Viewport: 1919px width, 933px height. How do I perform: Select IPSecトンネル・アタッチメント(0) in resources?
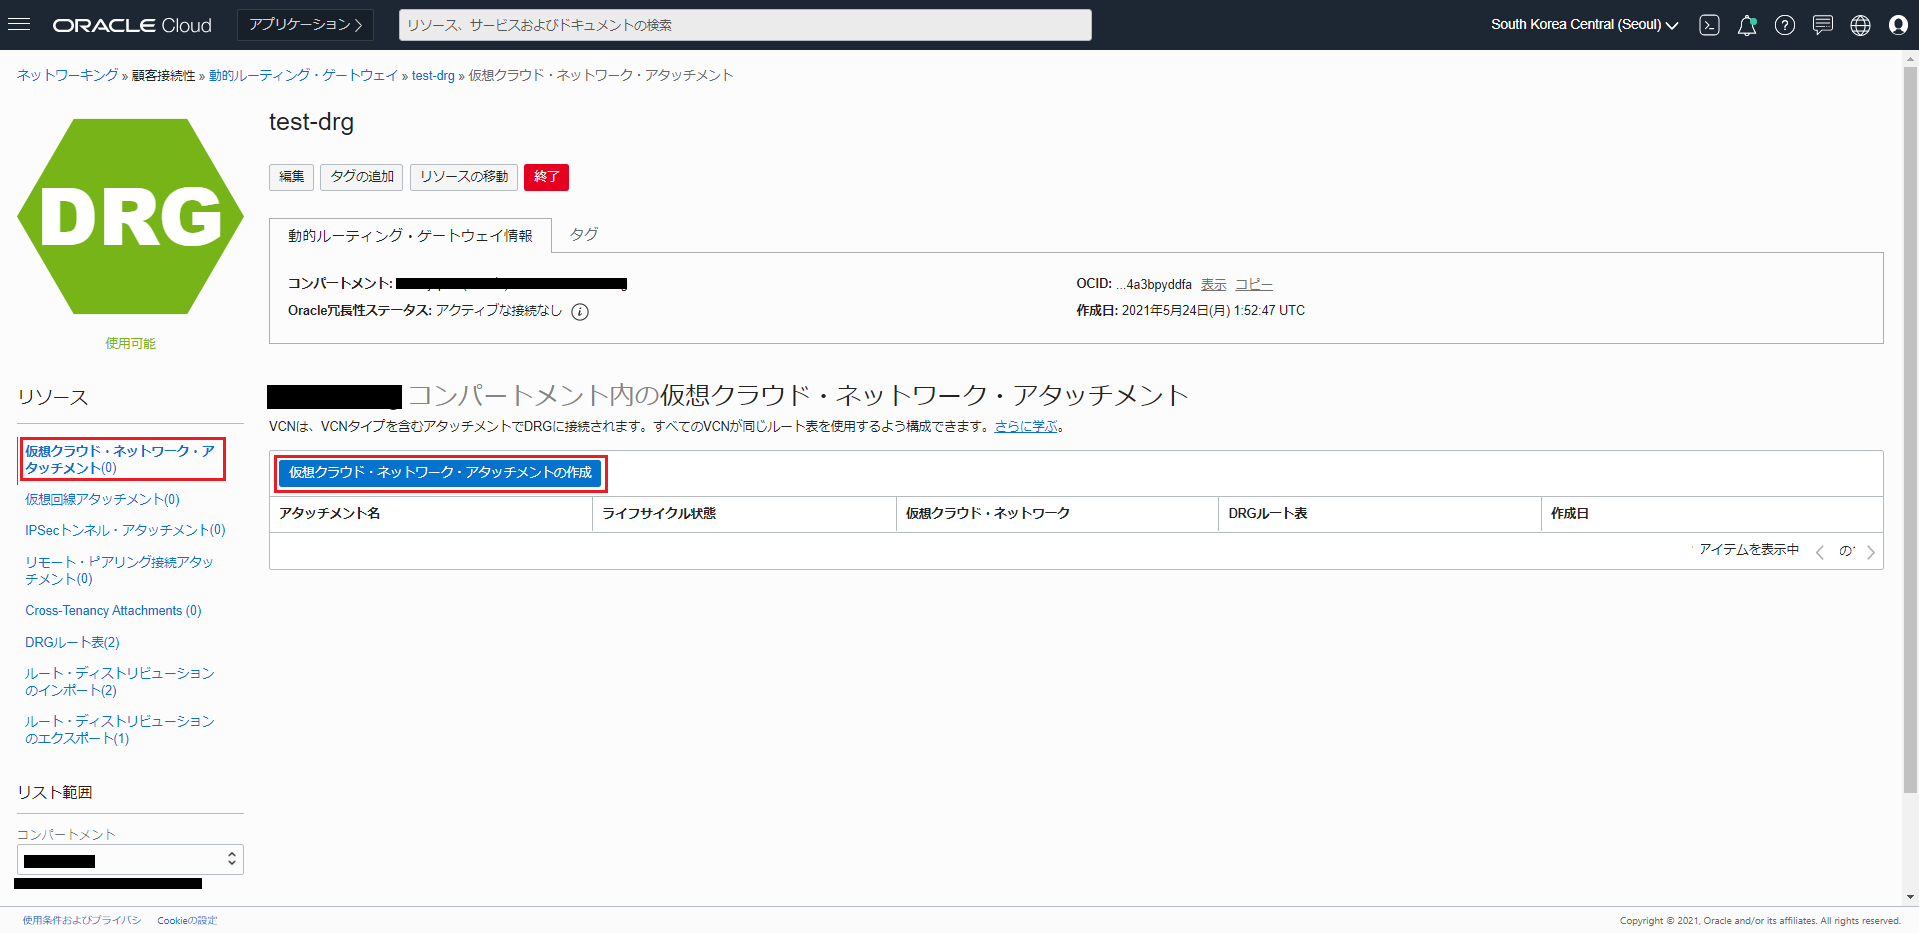(x=125, y=530)
